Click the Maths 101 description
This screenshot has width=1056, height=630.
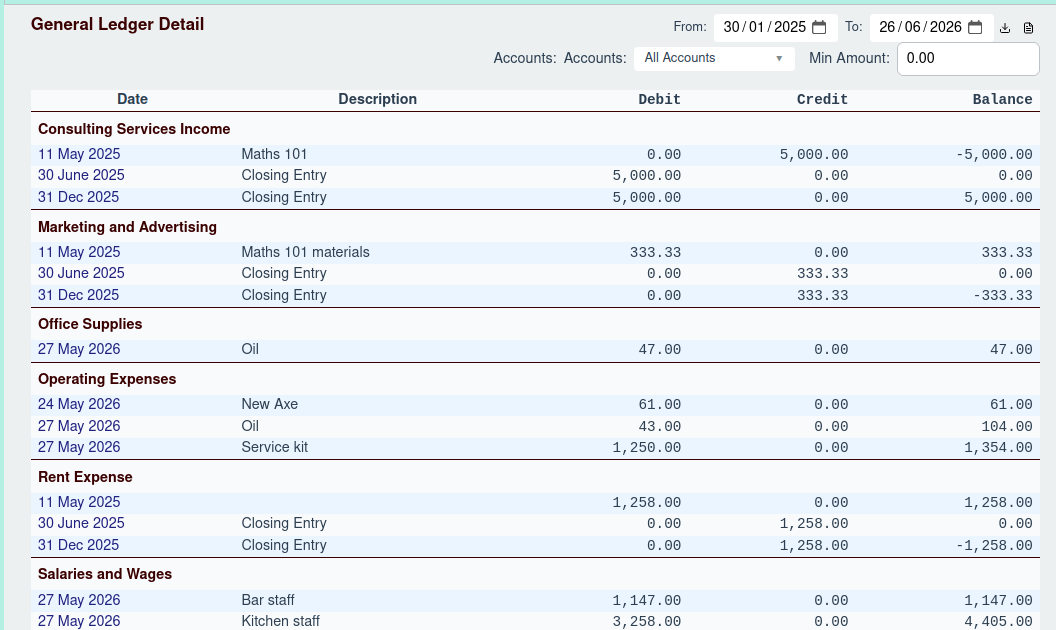click(274, 154)
